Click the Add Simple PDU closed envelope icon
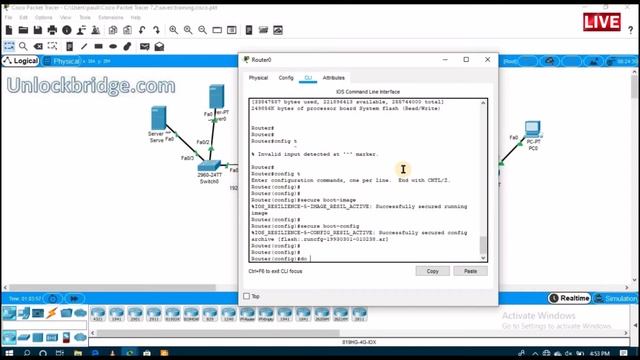Screen dimensions: 640x360 [144, 46]
